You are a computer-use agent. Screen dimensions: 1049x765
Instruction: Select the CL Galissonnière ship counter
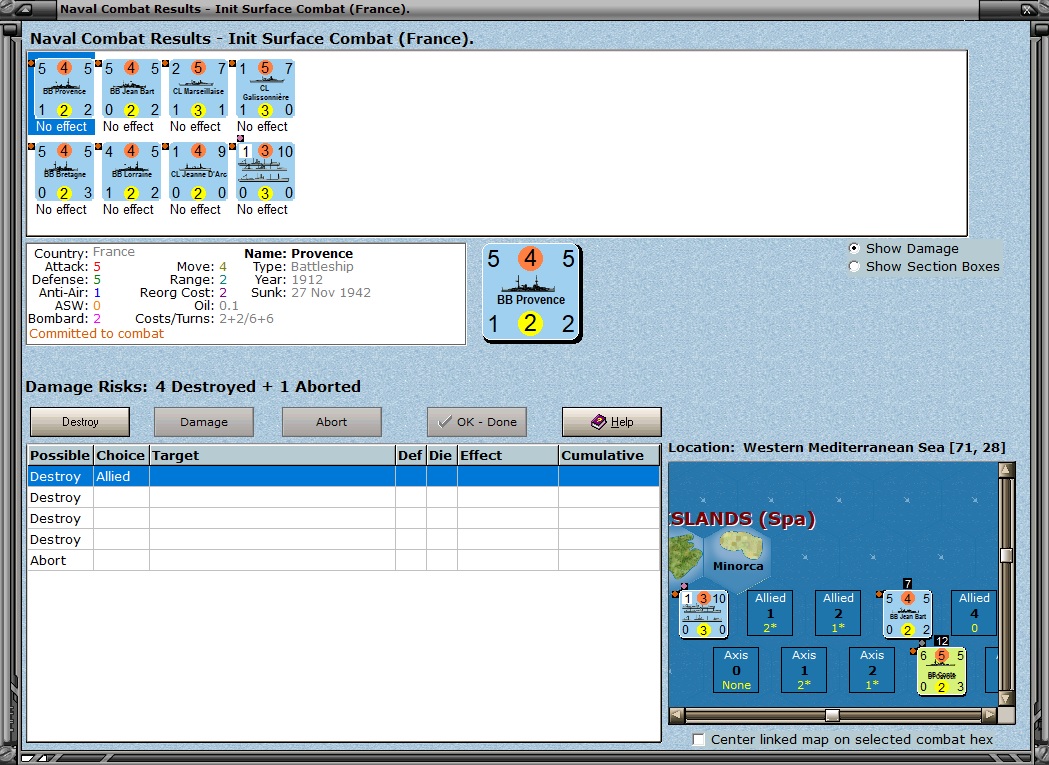coord(265,89)
